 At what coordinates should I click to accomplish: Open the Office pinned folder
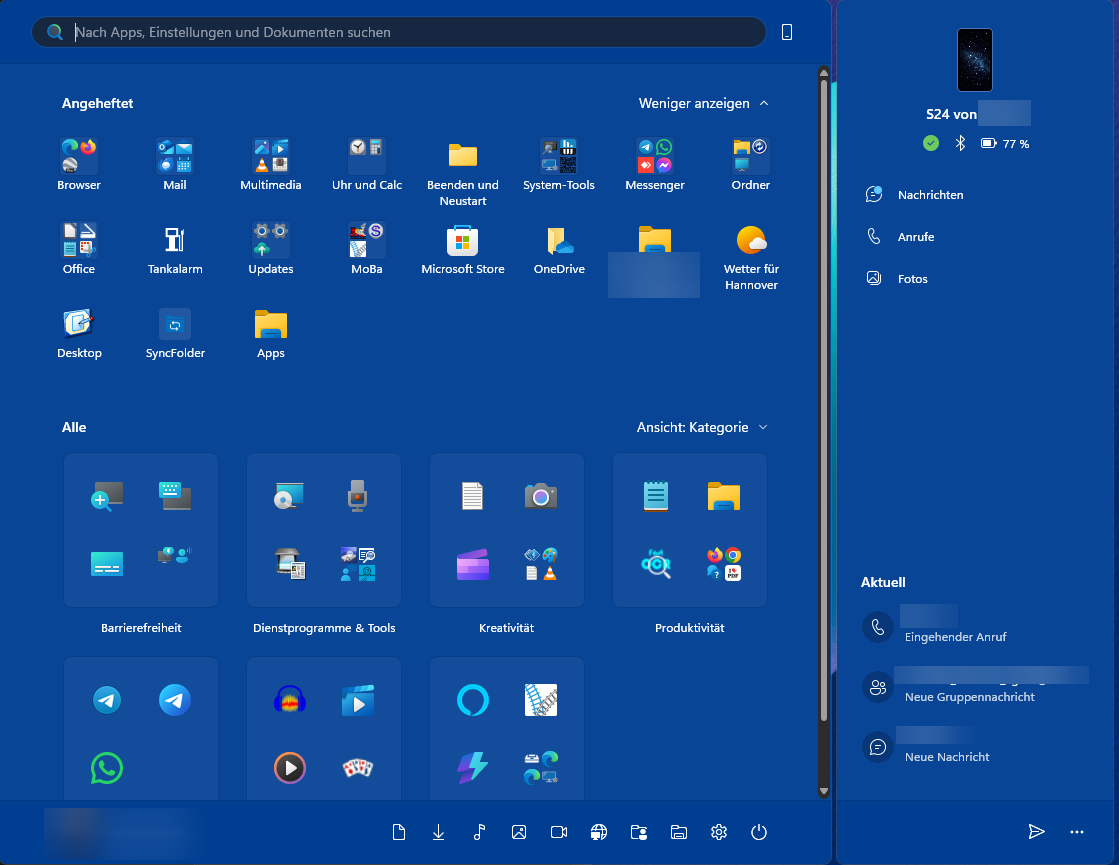point(79,248)
